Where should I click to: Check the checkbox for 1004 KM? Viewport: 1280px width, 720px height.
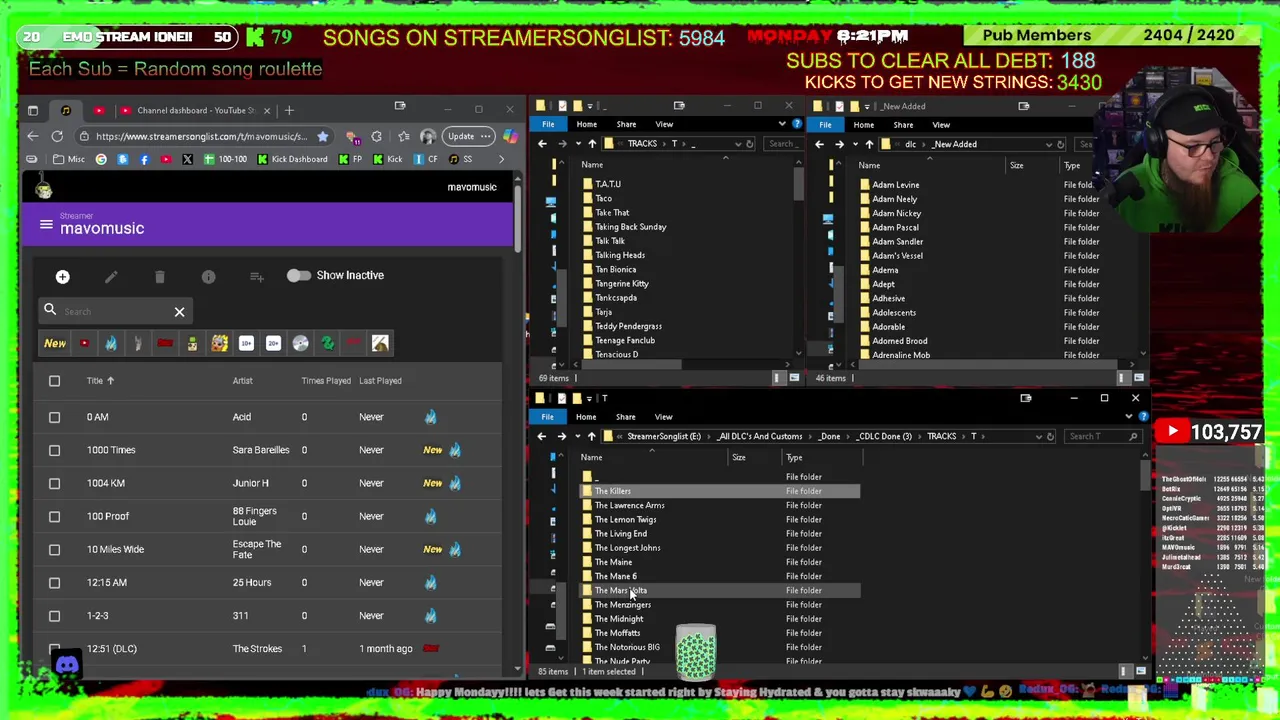coord(54,483)
